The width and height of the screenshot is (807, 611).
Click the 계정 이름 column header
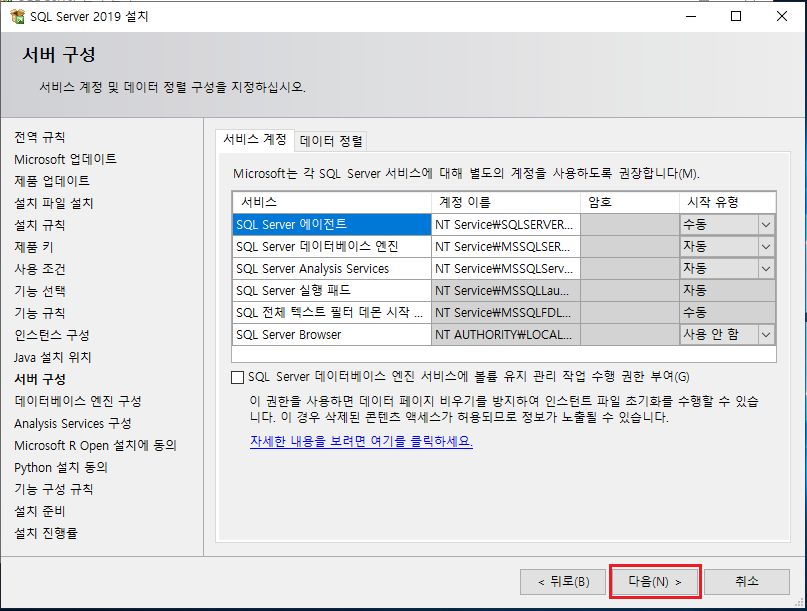506,202
